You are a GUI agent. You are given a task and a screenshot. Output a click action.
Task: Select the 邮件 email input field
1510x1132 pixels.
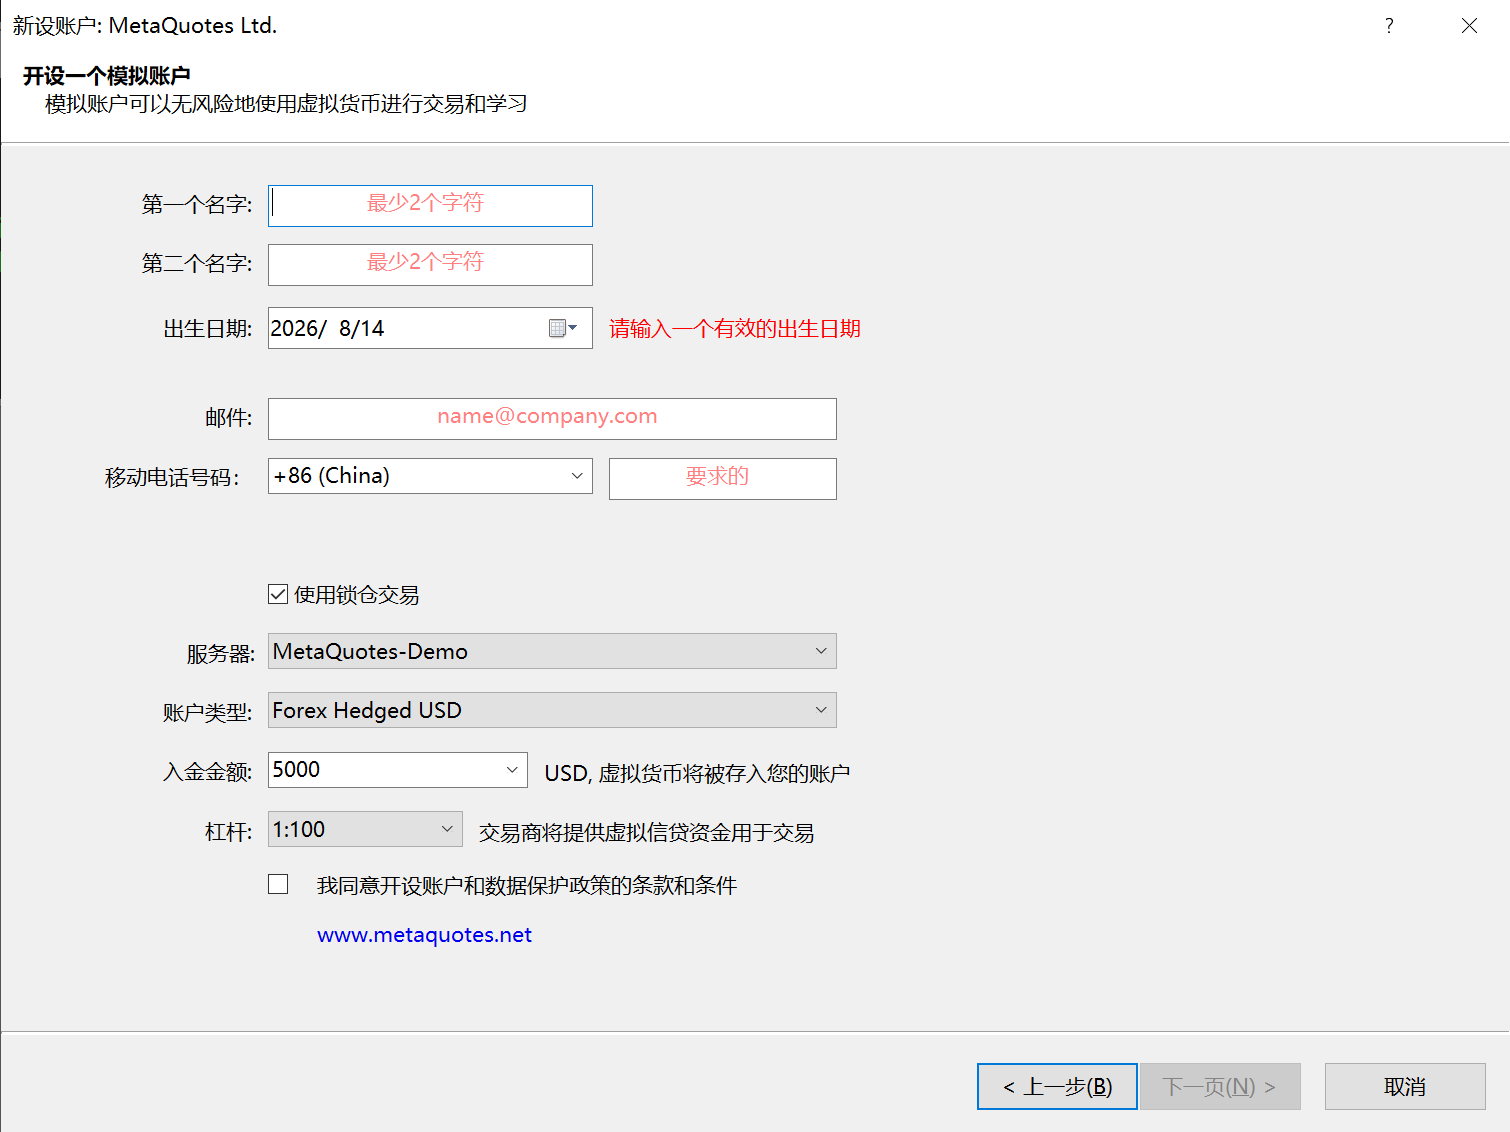click(552, 419)
